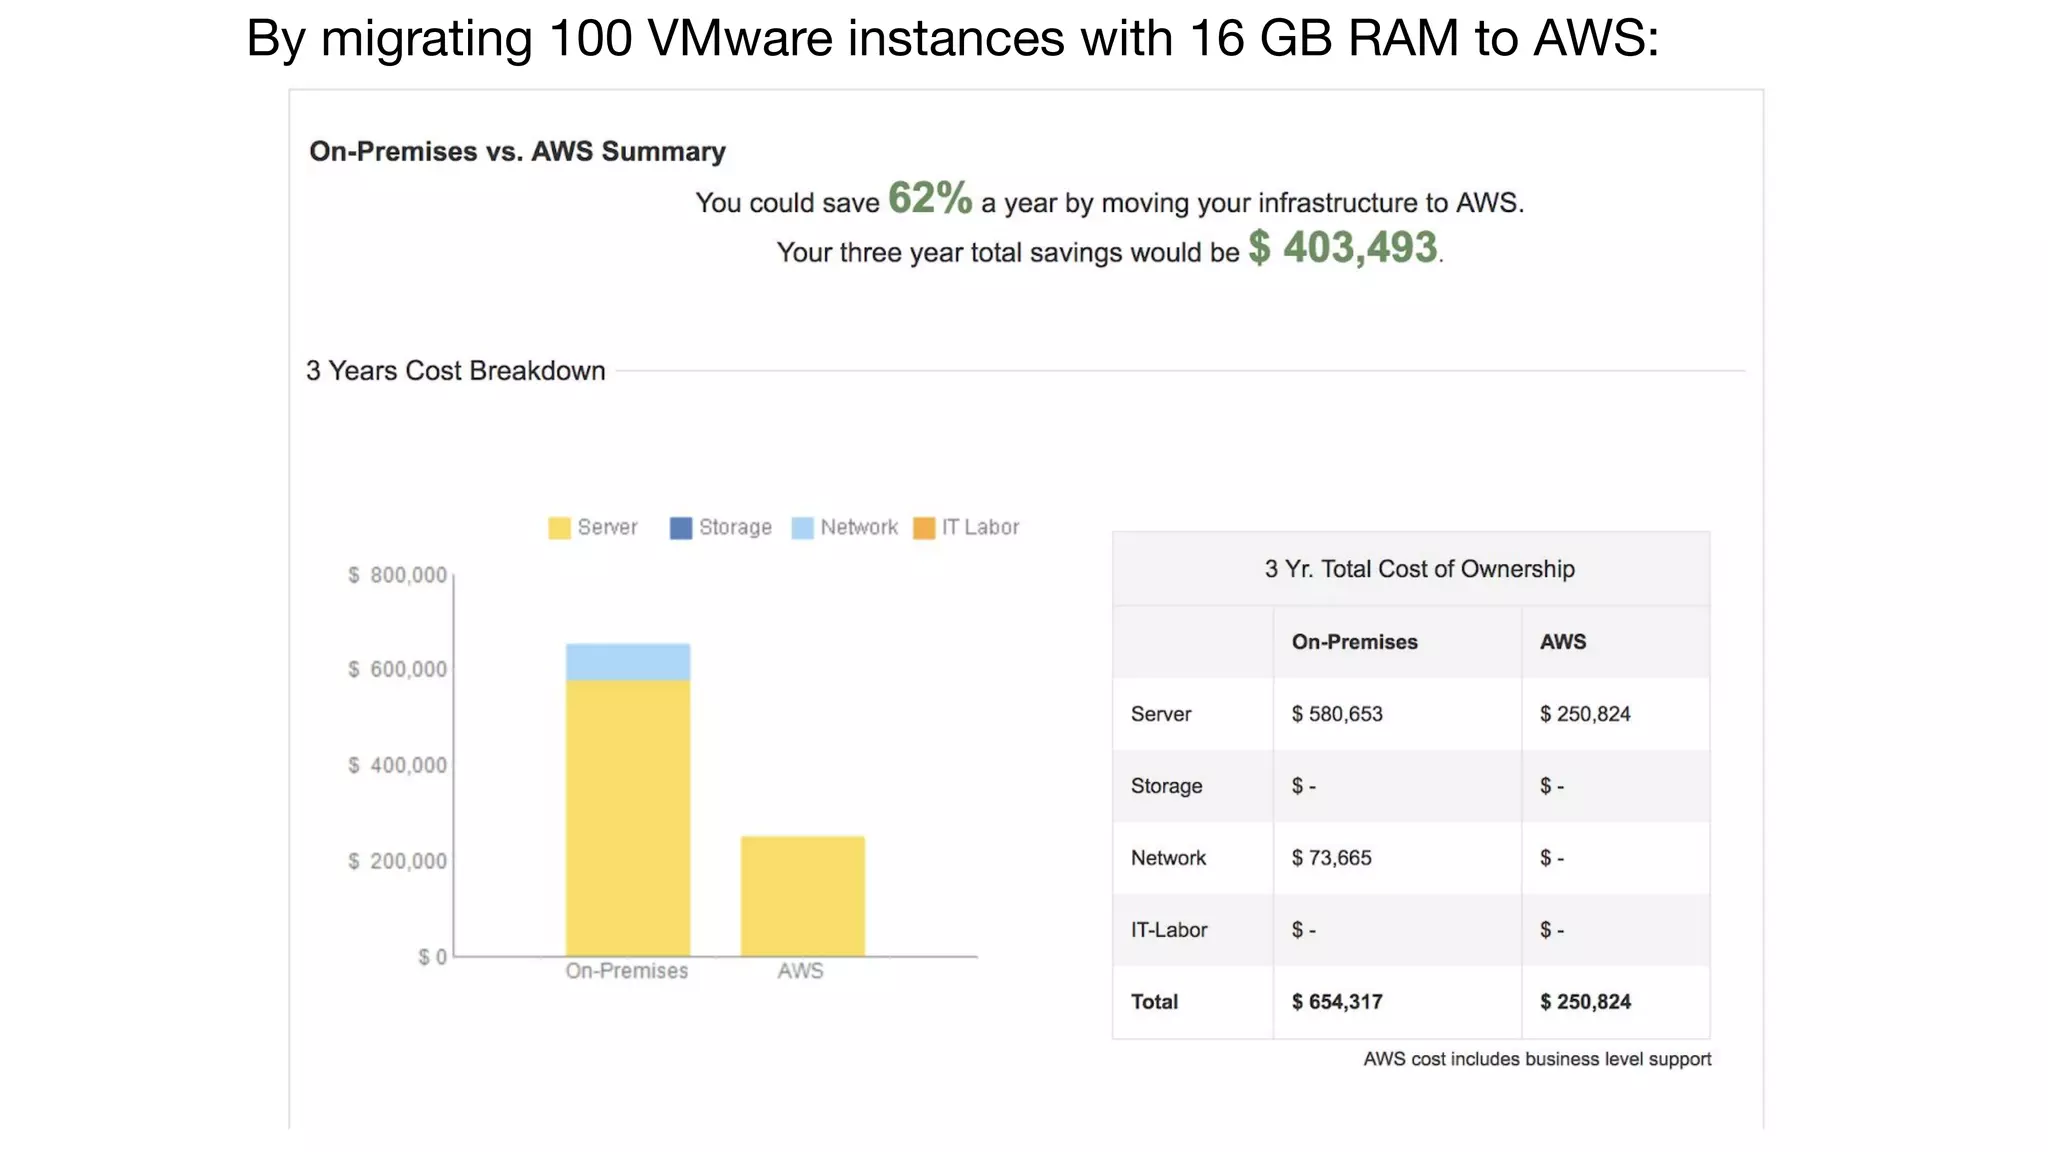
Task: Click the AWS bar in the chart
Action: coord(802,896)
